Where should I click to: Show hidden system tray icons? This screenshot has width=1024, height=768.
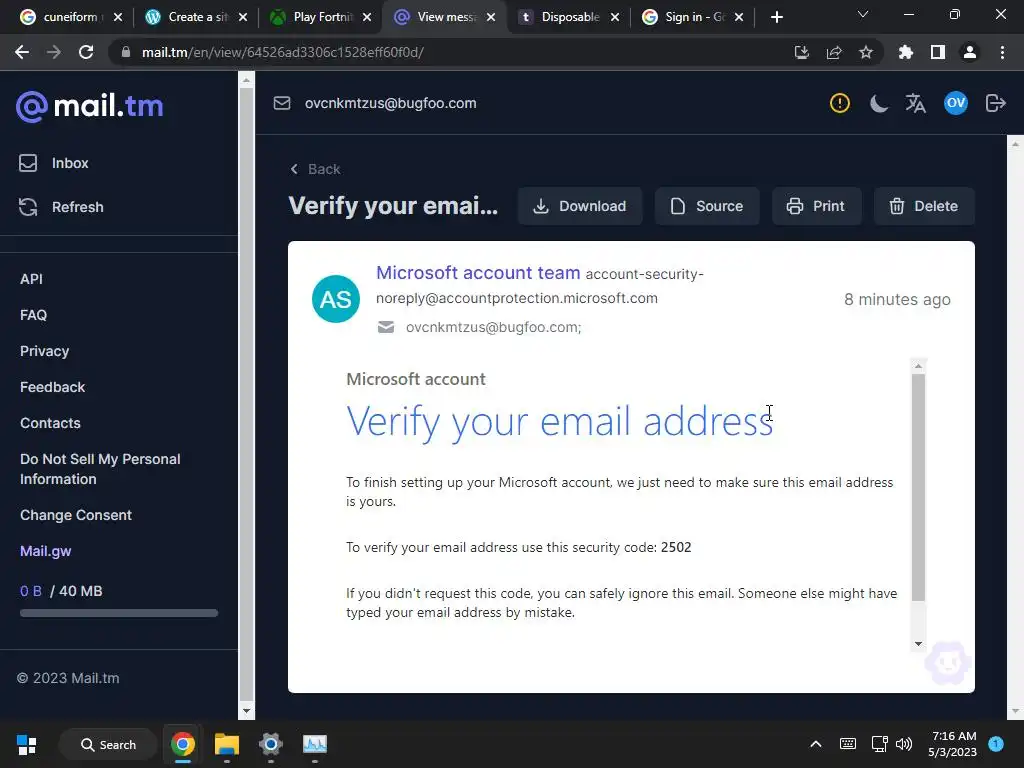(816, 744)
